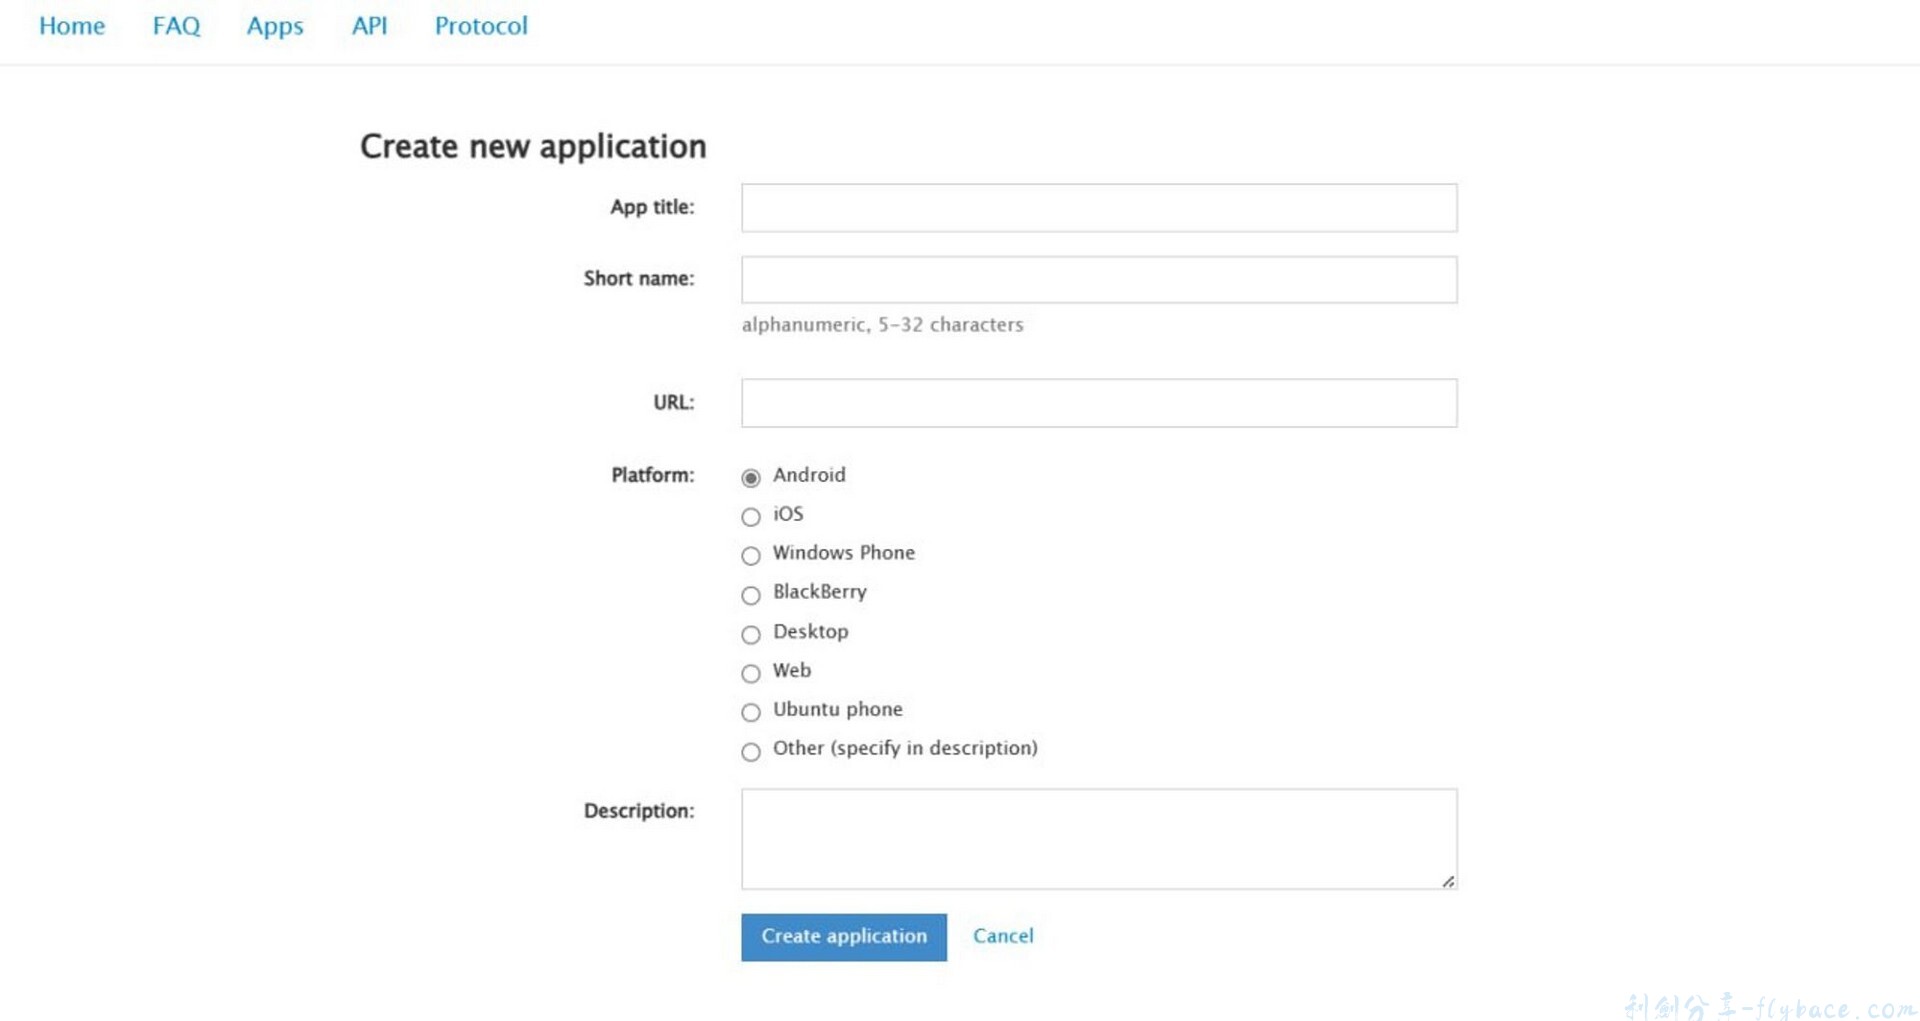Click the App title text field
This screenshot has width=1920, height=1021.
(1098, 208)
